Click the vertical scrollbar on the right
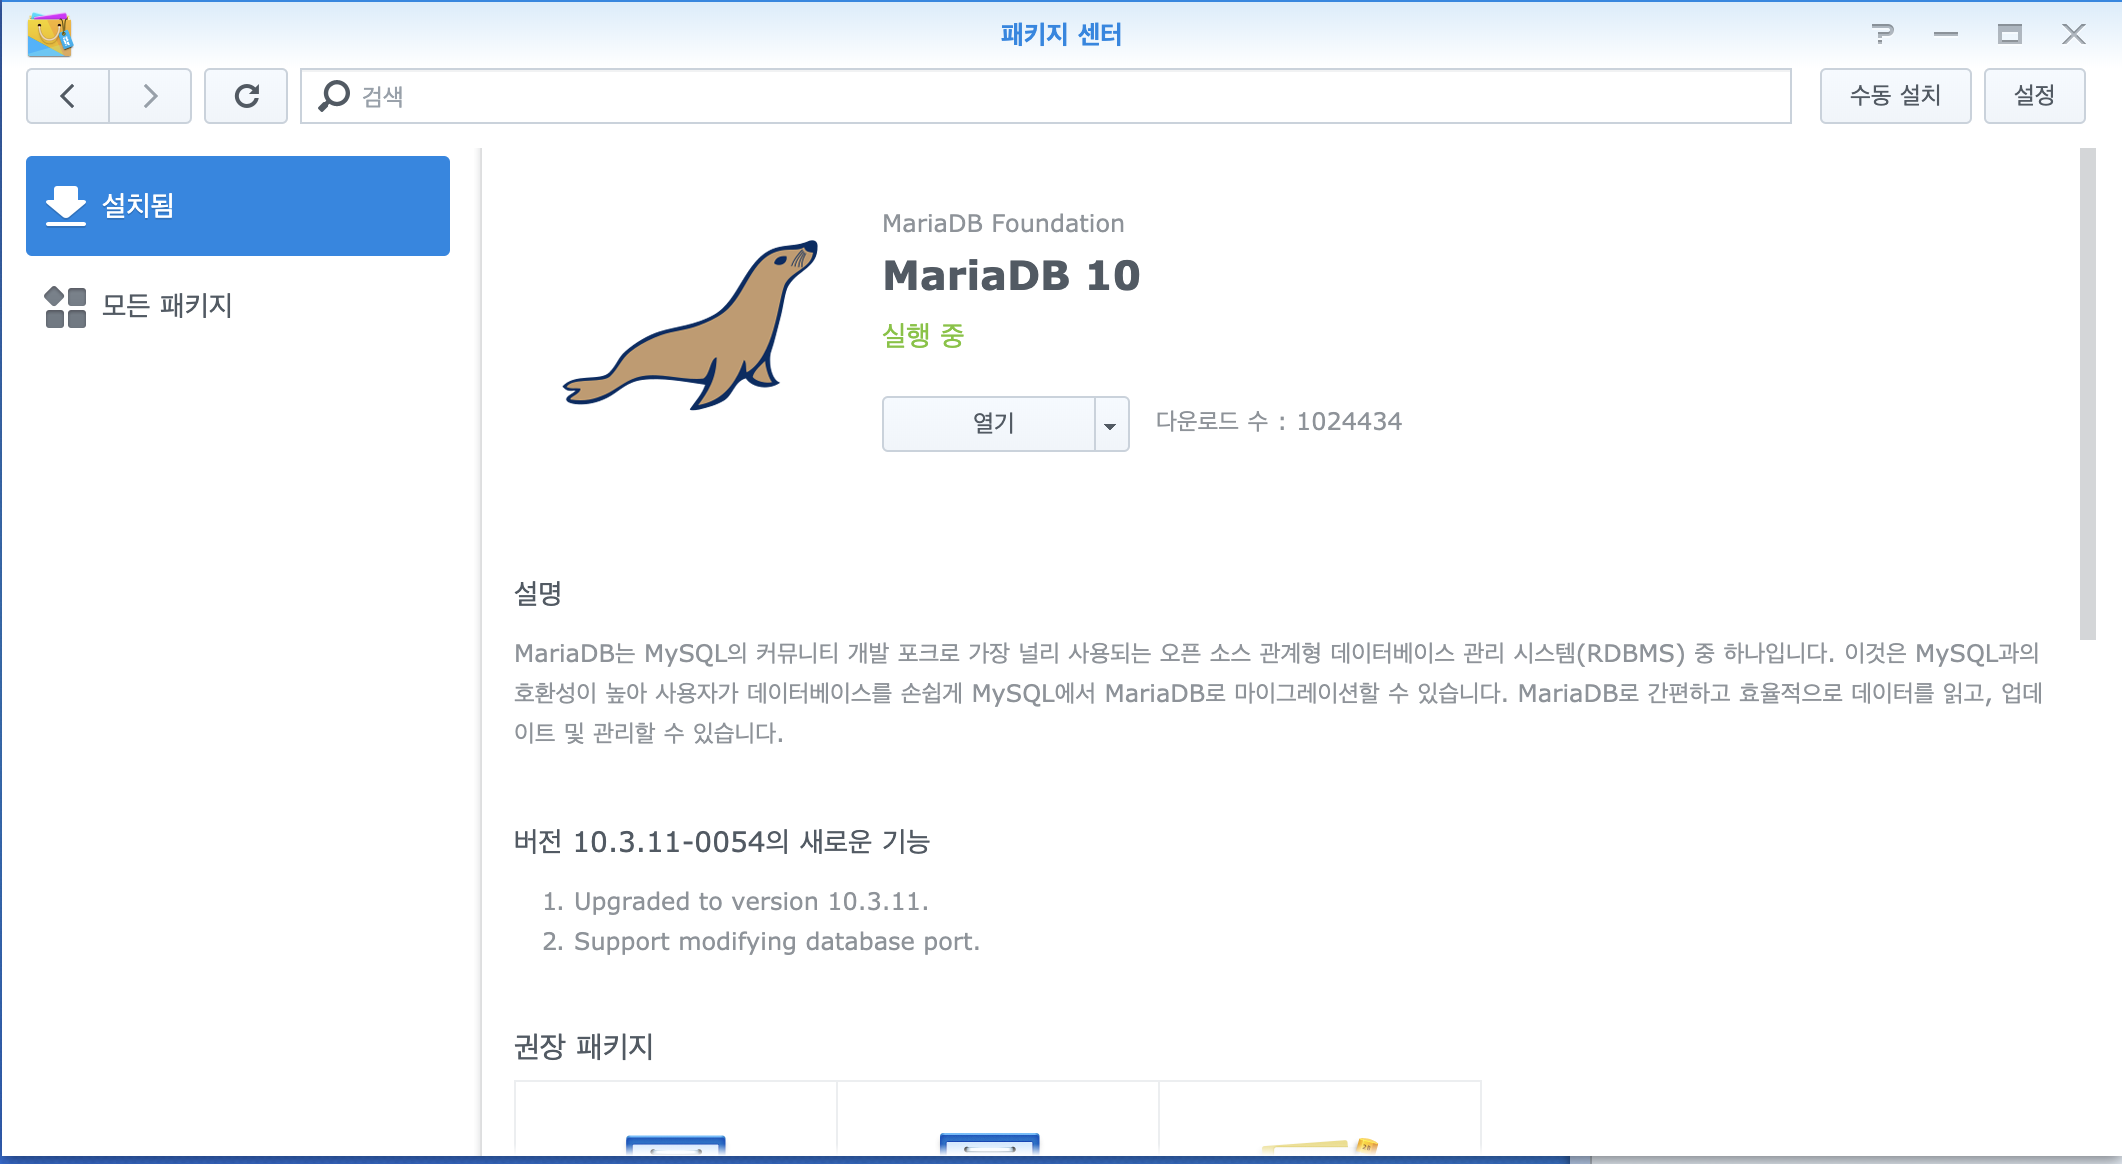This screenshot has height=1164, width=2122. 2087,394
